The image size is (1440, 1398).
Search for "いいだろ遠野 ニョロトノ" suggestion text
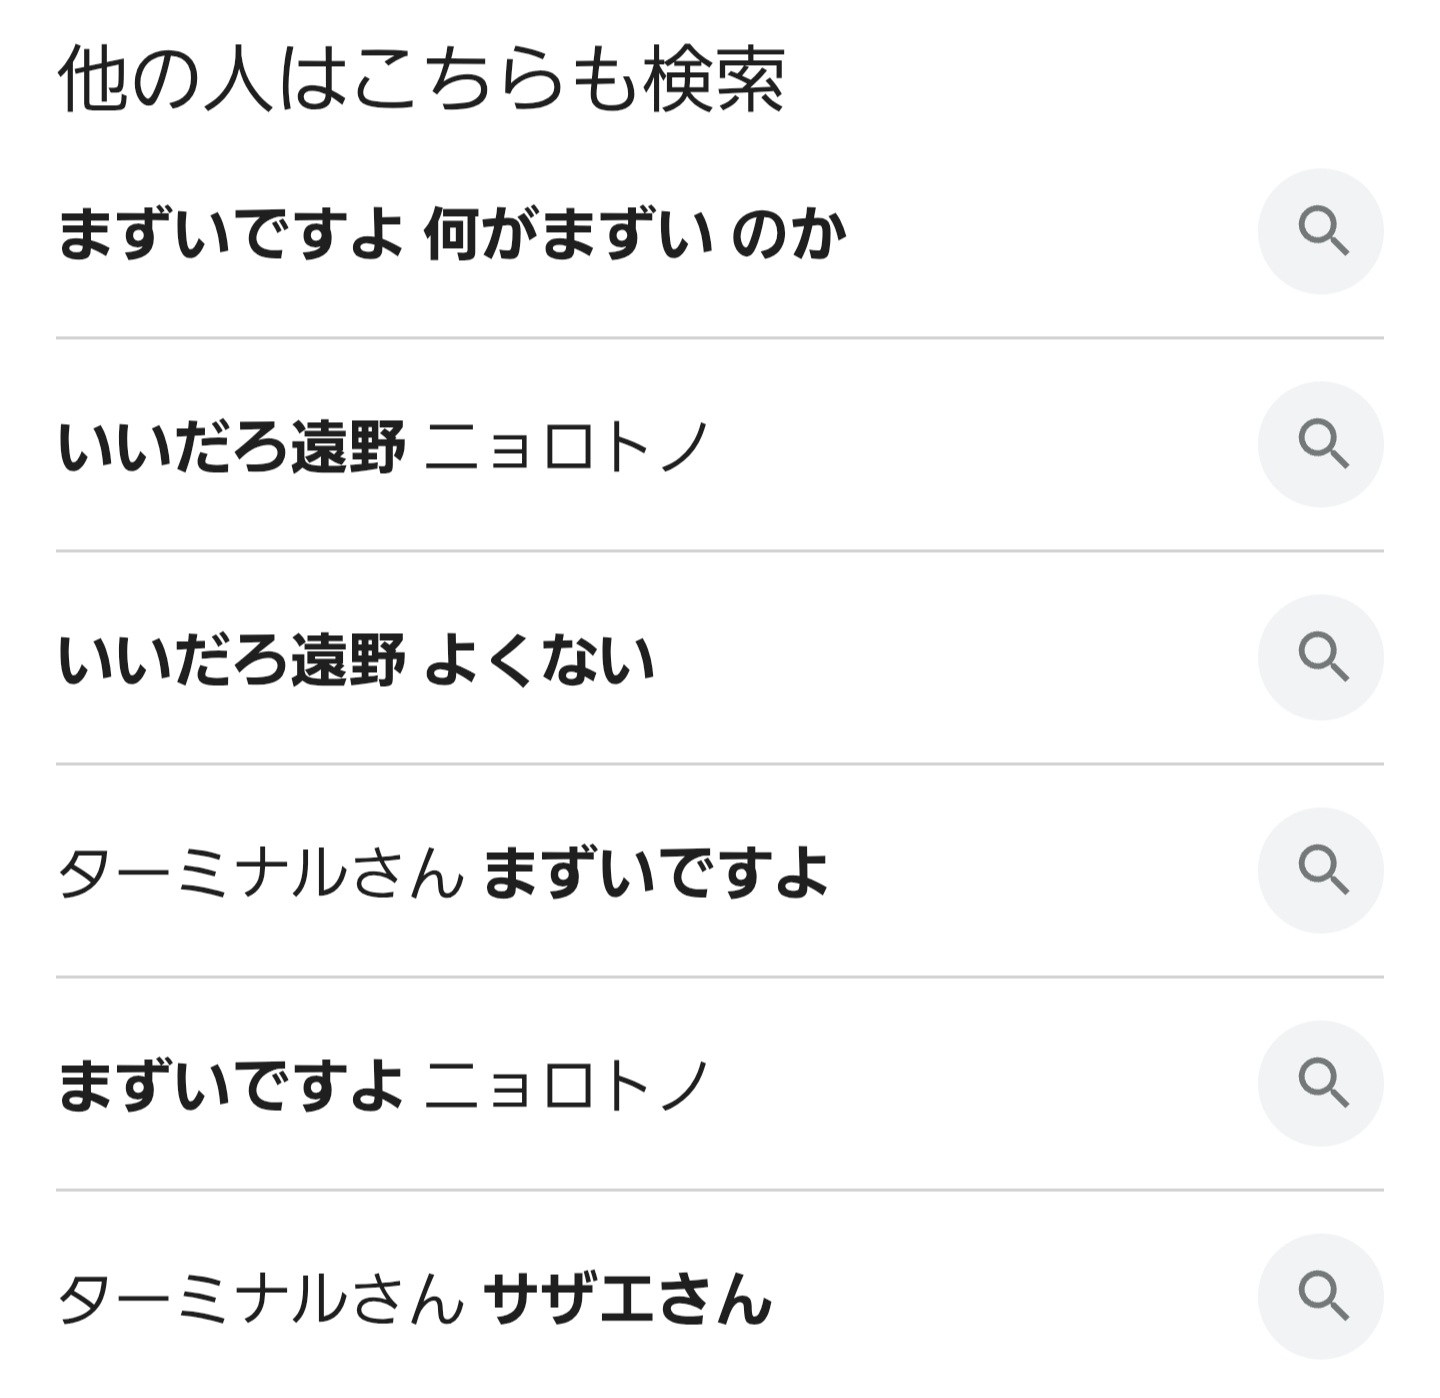(x=383, y=447)
